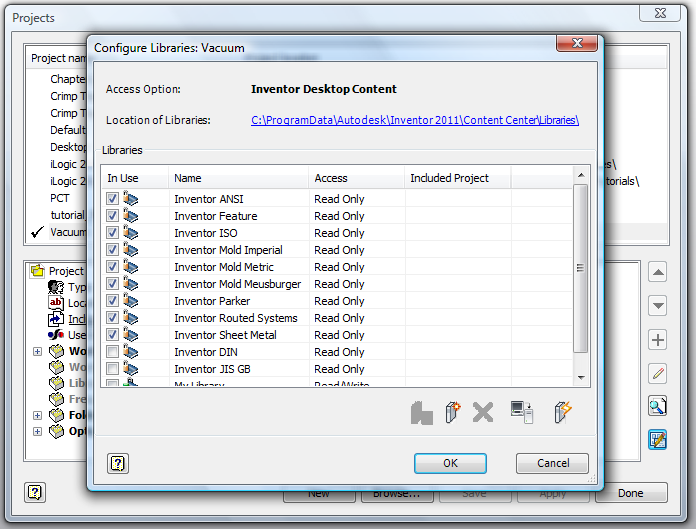The height and width of the screenshot is (529, 696).
Task: Select Inventor Mold Meusburger name cell
Action: point(237,284)
